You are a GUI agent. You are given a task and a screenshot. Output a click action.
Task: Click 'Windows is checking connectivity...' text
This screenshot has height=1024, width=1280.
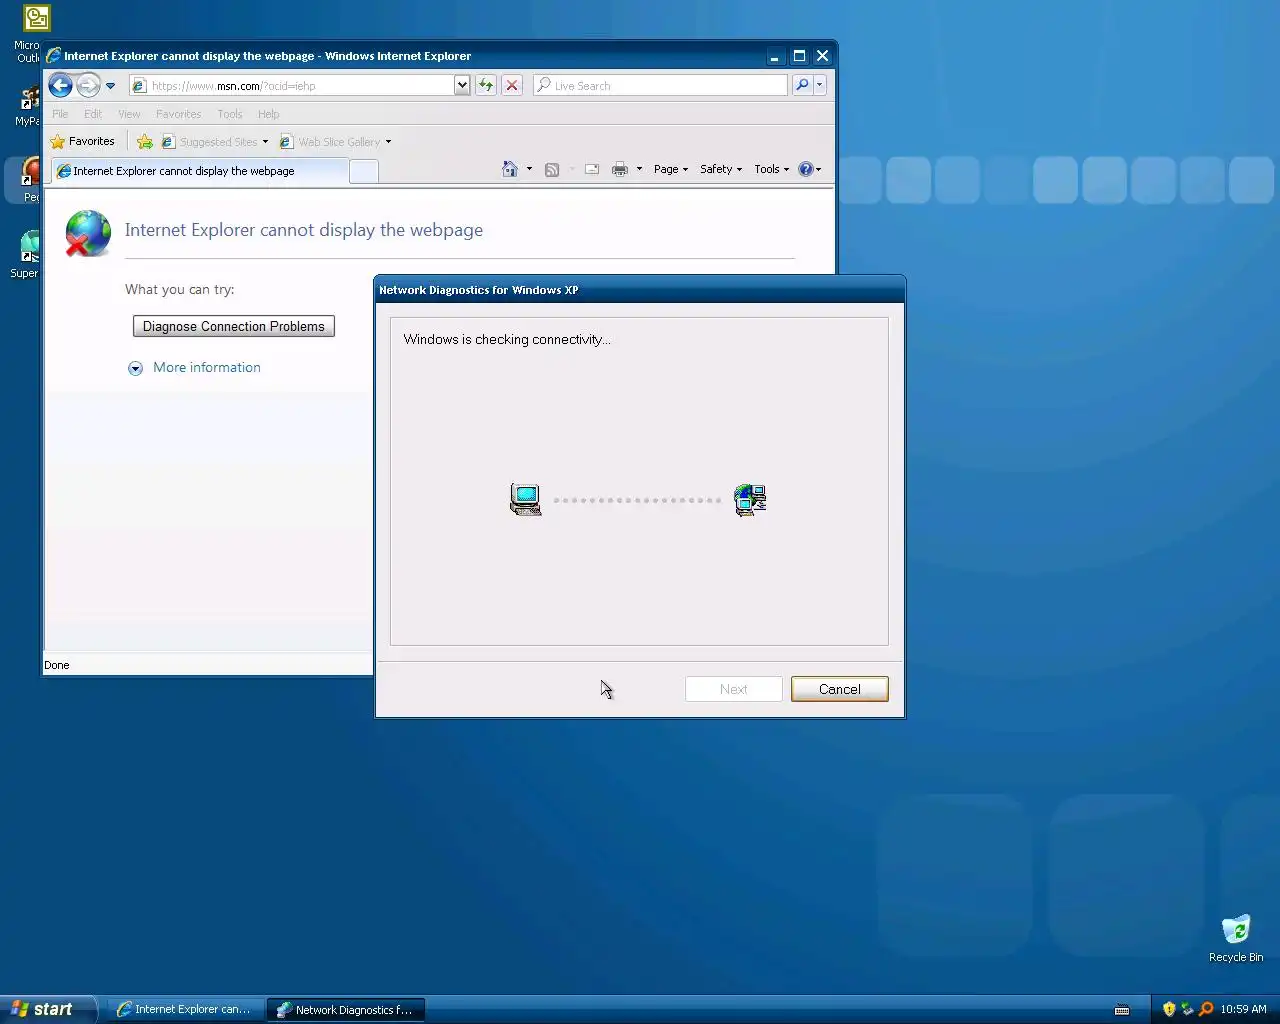(507, 340)
